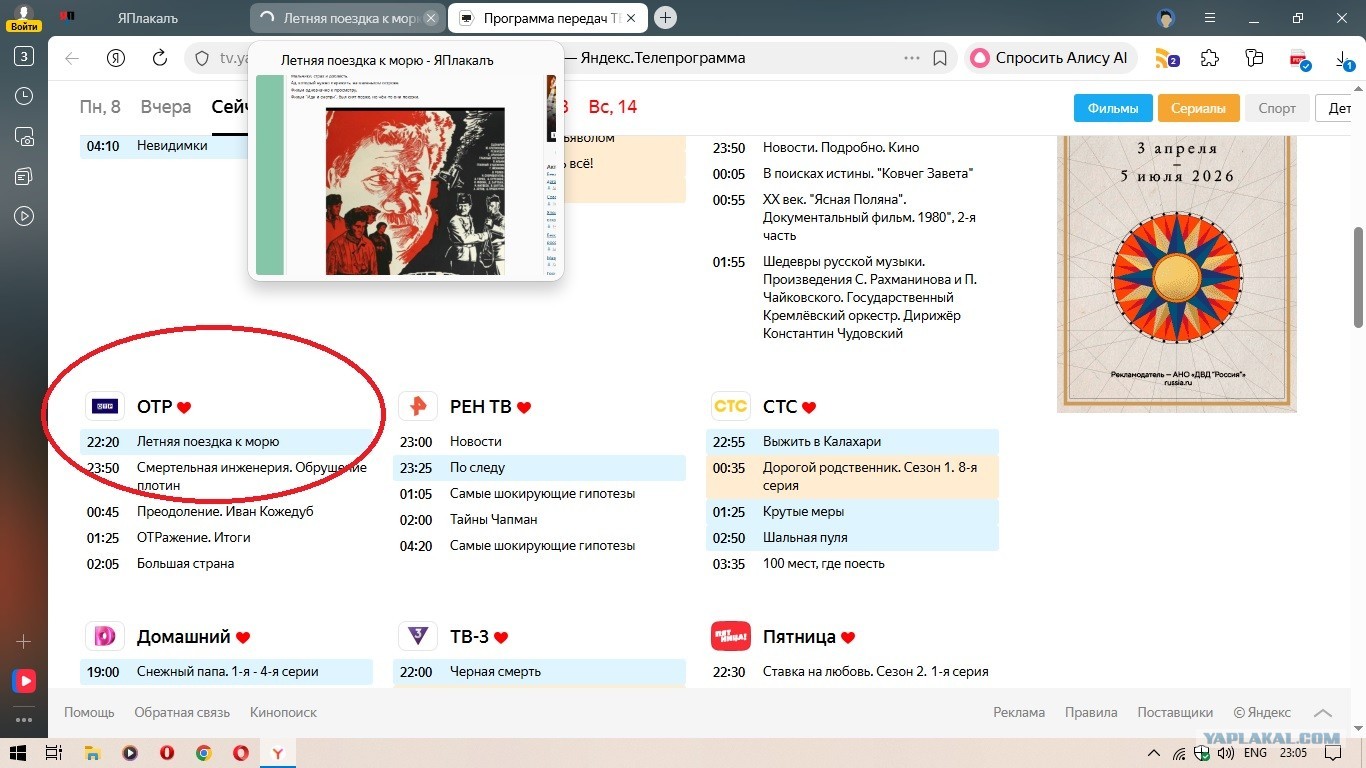Open the ТВ-3 channel logo
1366x768 pixels.
click(418, 637)
